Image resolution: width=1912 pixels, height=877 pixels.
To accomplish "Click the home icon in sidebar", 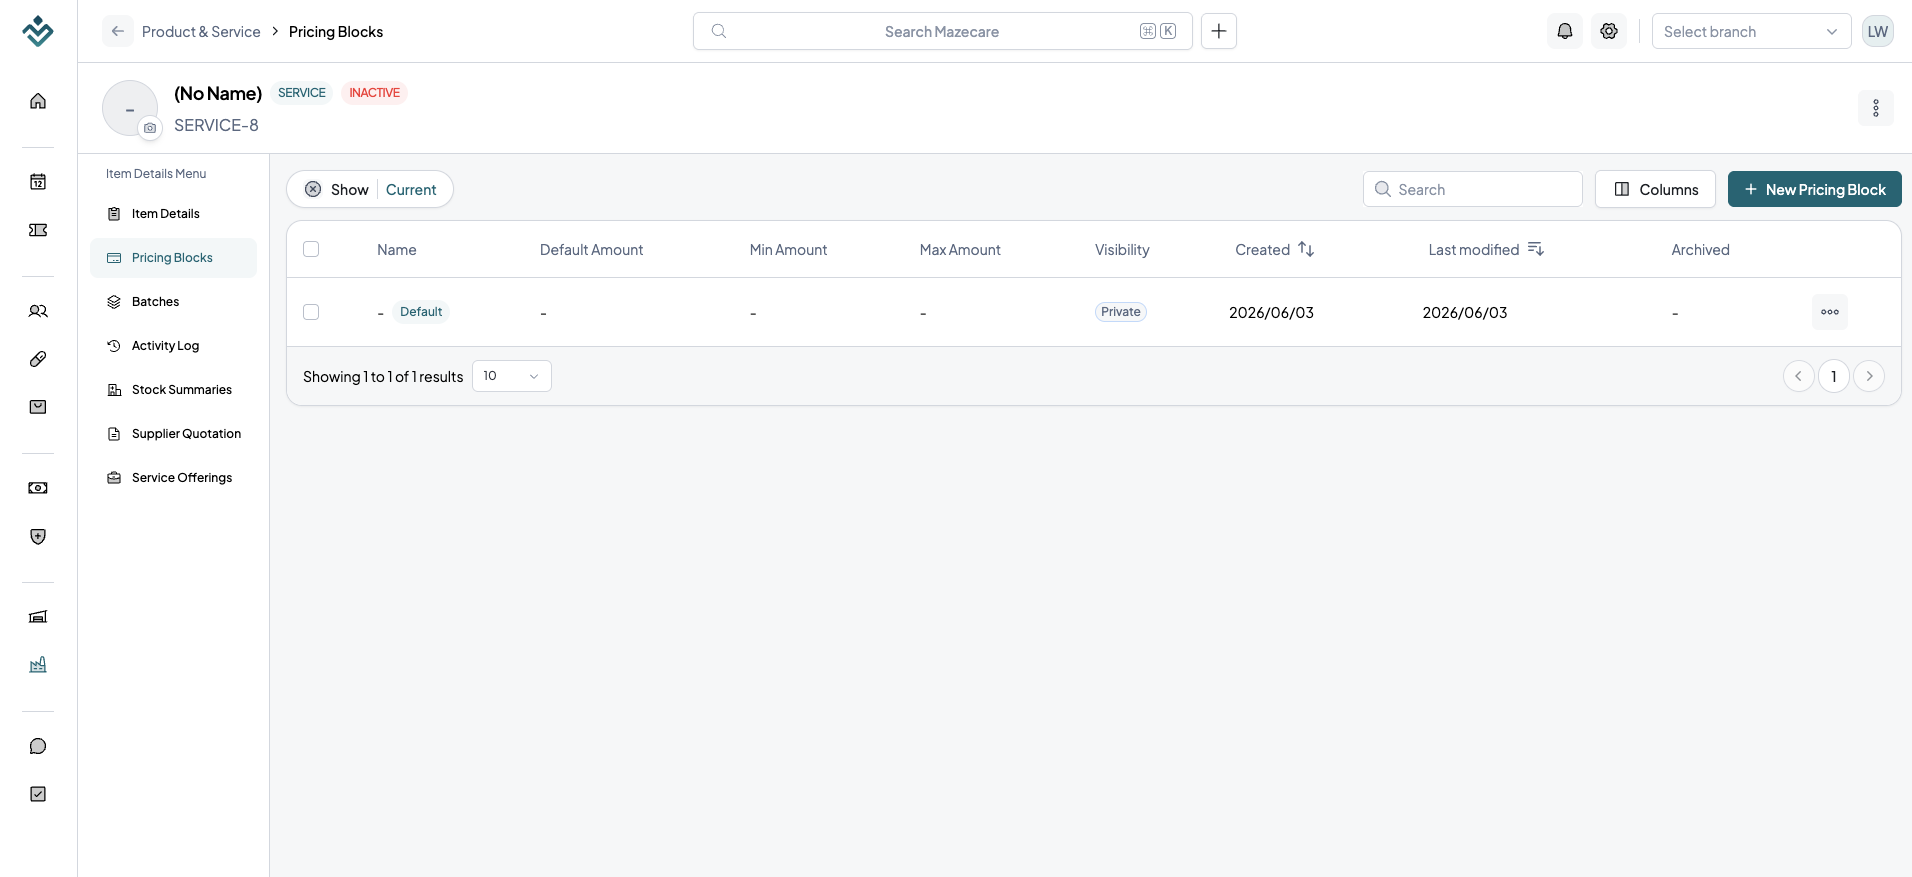I will (x=38, y=101).
